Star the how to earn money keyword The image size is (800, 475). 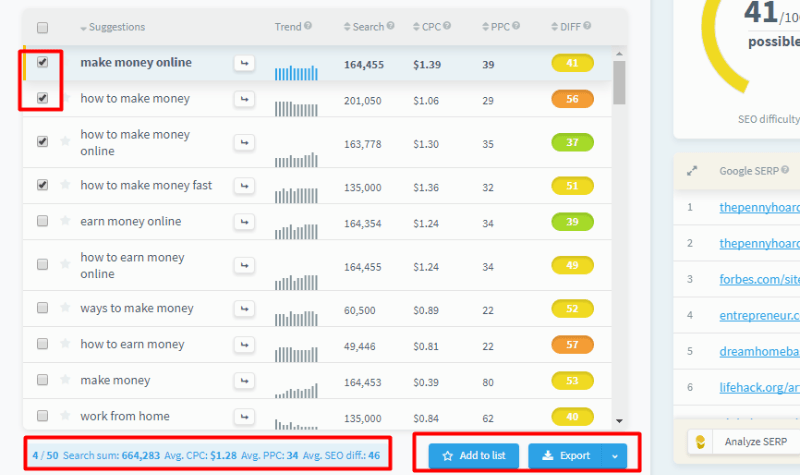pyautogui.click(x=65, y=343)
